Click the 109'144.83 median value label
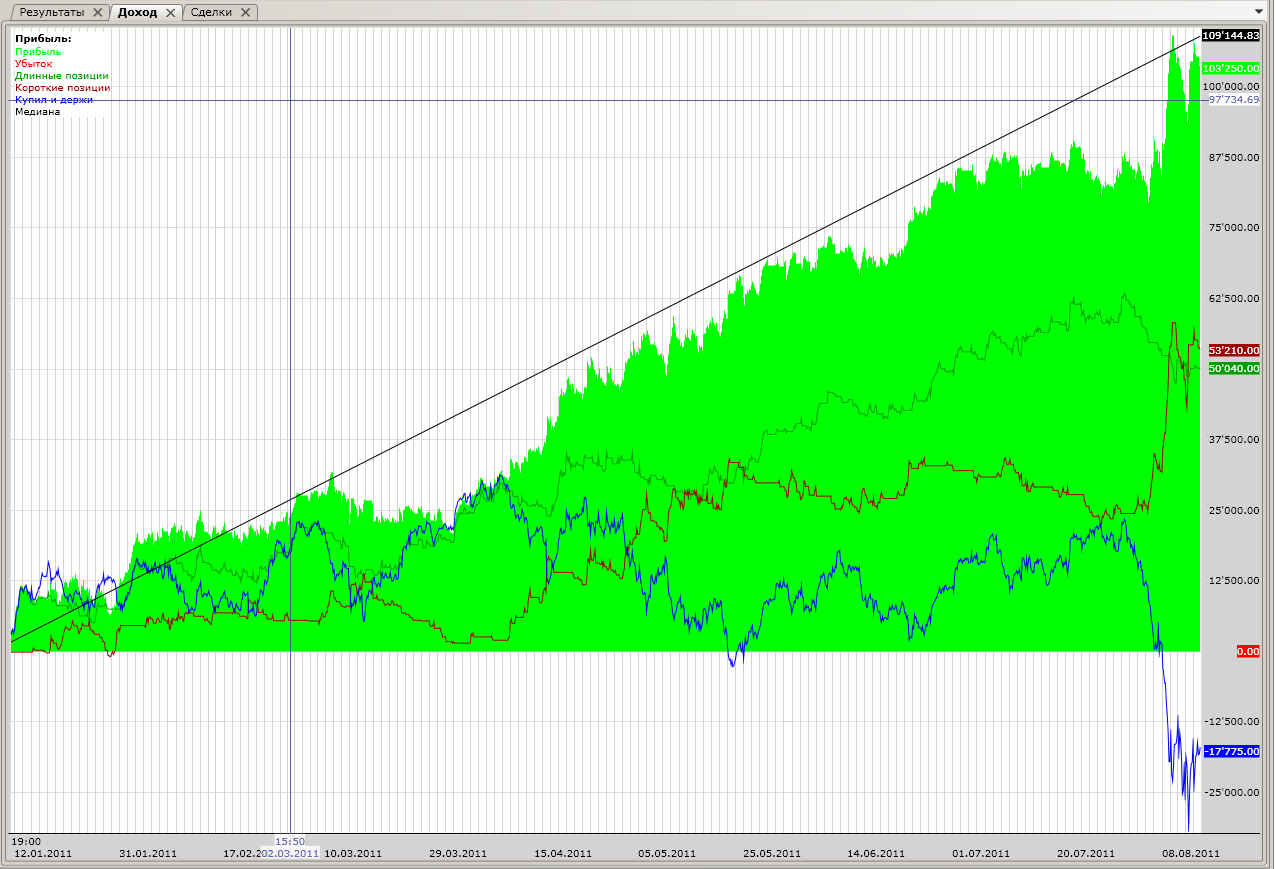1276x869 pixels. point(1231,36)
